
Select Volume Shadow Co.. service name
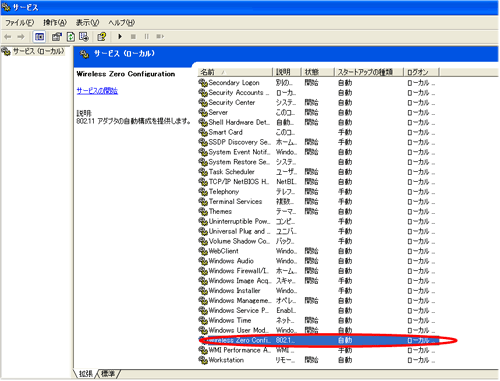pyautogui.click(x=239, y=241)
